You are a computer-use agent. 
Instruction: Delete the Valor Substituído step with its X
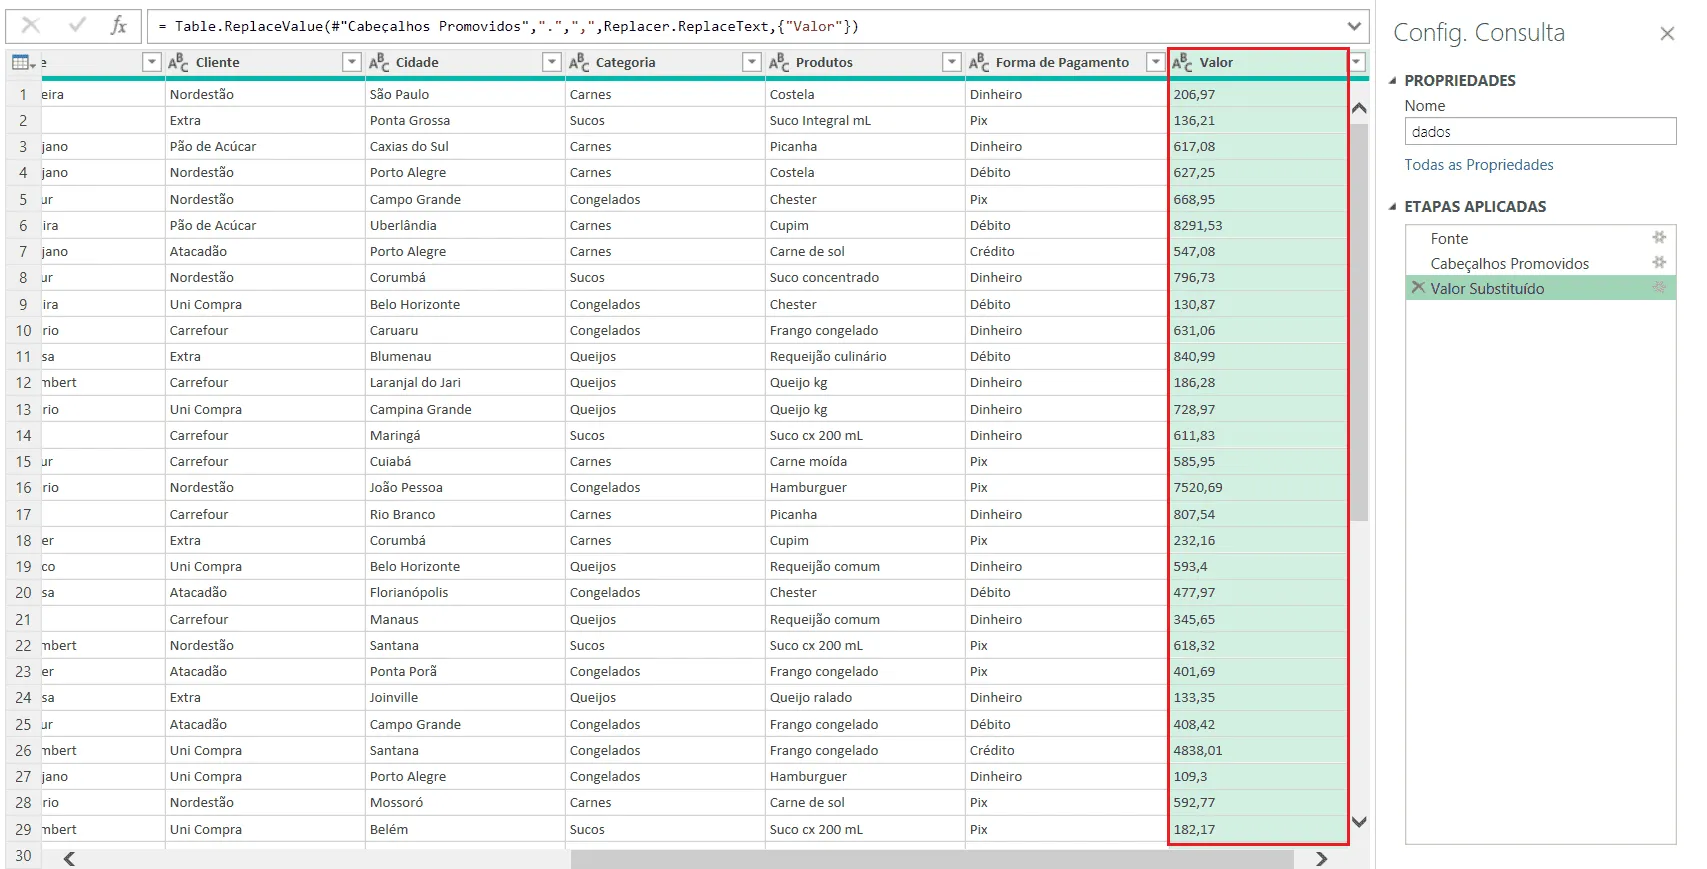coord(1417,288)
